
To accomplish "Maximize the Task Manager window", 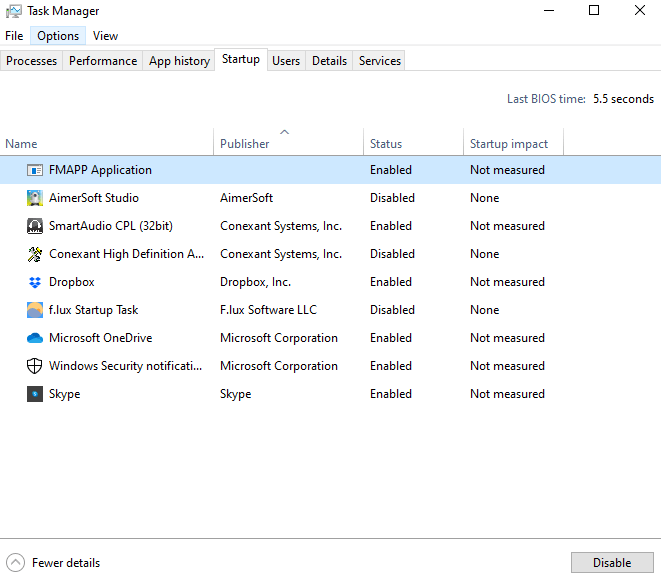I will click(594, 10).
